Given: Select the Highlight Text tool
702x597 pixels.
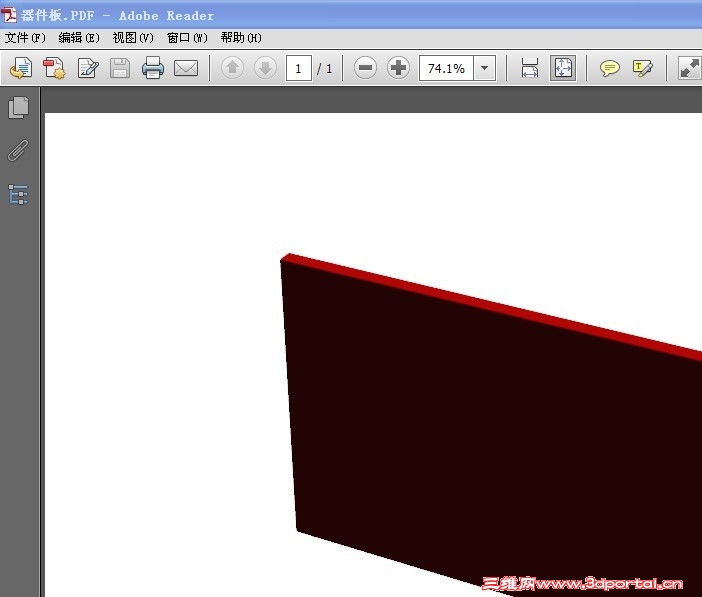Looking at the screenshot, I should (642, 68).
